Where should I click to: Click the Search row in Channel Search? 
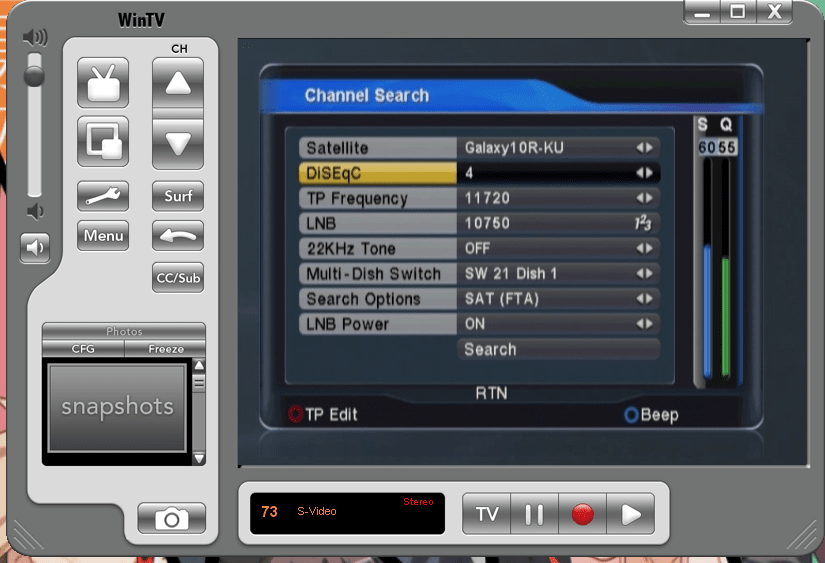pos(558,349)
